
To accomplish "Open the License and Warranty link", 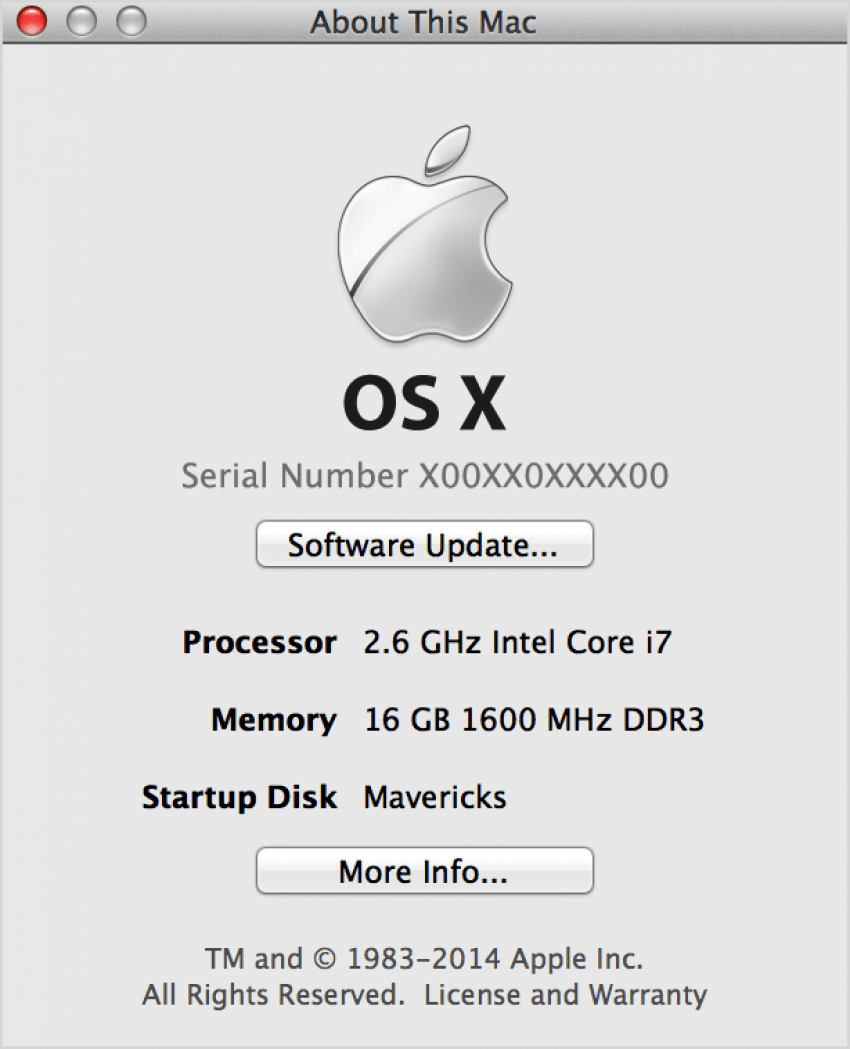I will pyautogui.click(x=565, y=995).
